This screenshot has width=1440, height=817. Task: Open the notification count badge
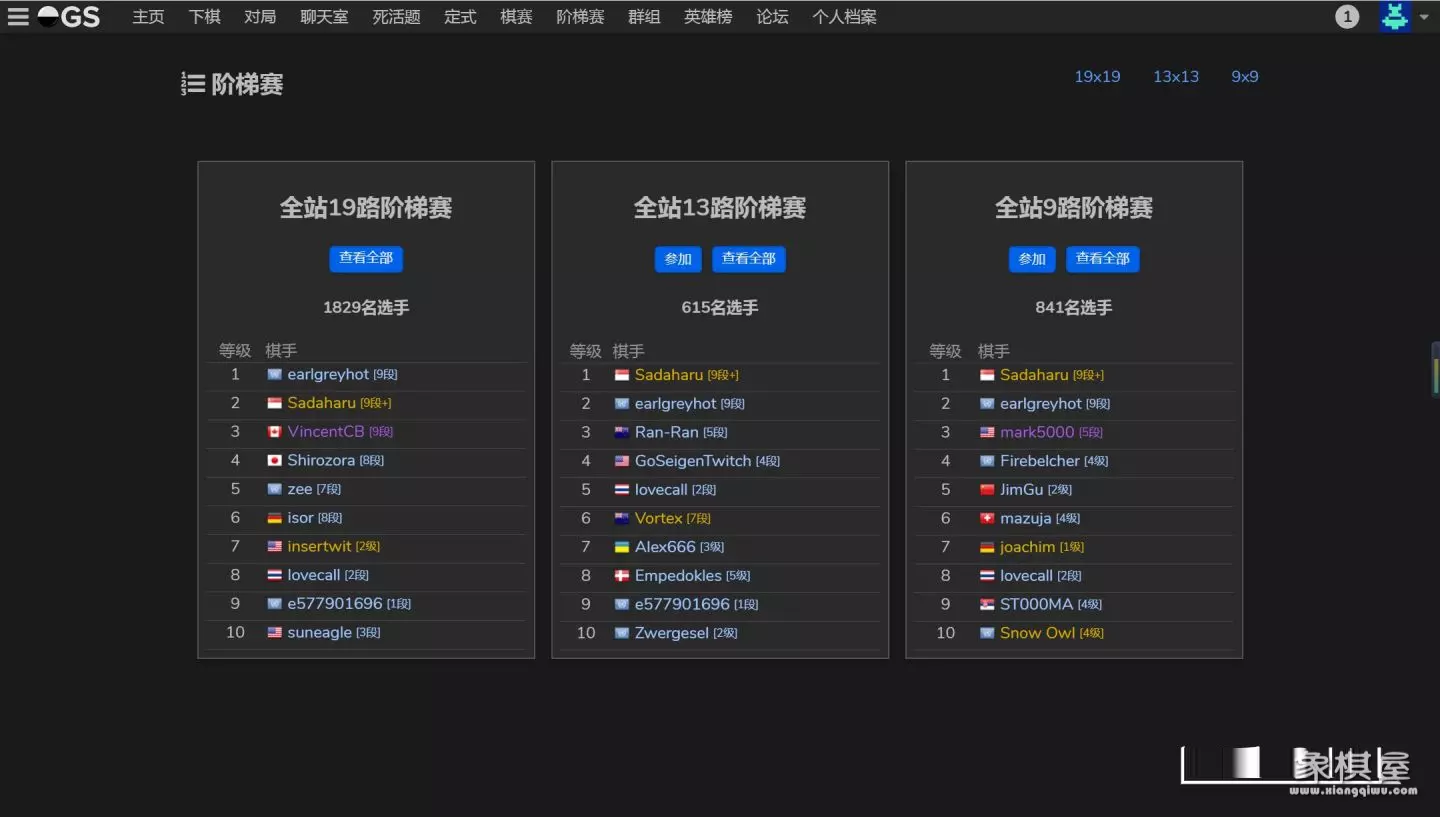point(1347,17)
